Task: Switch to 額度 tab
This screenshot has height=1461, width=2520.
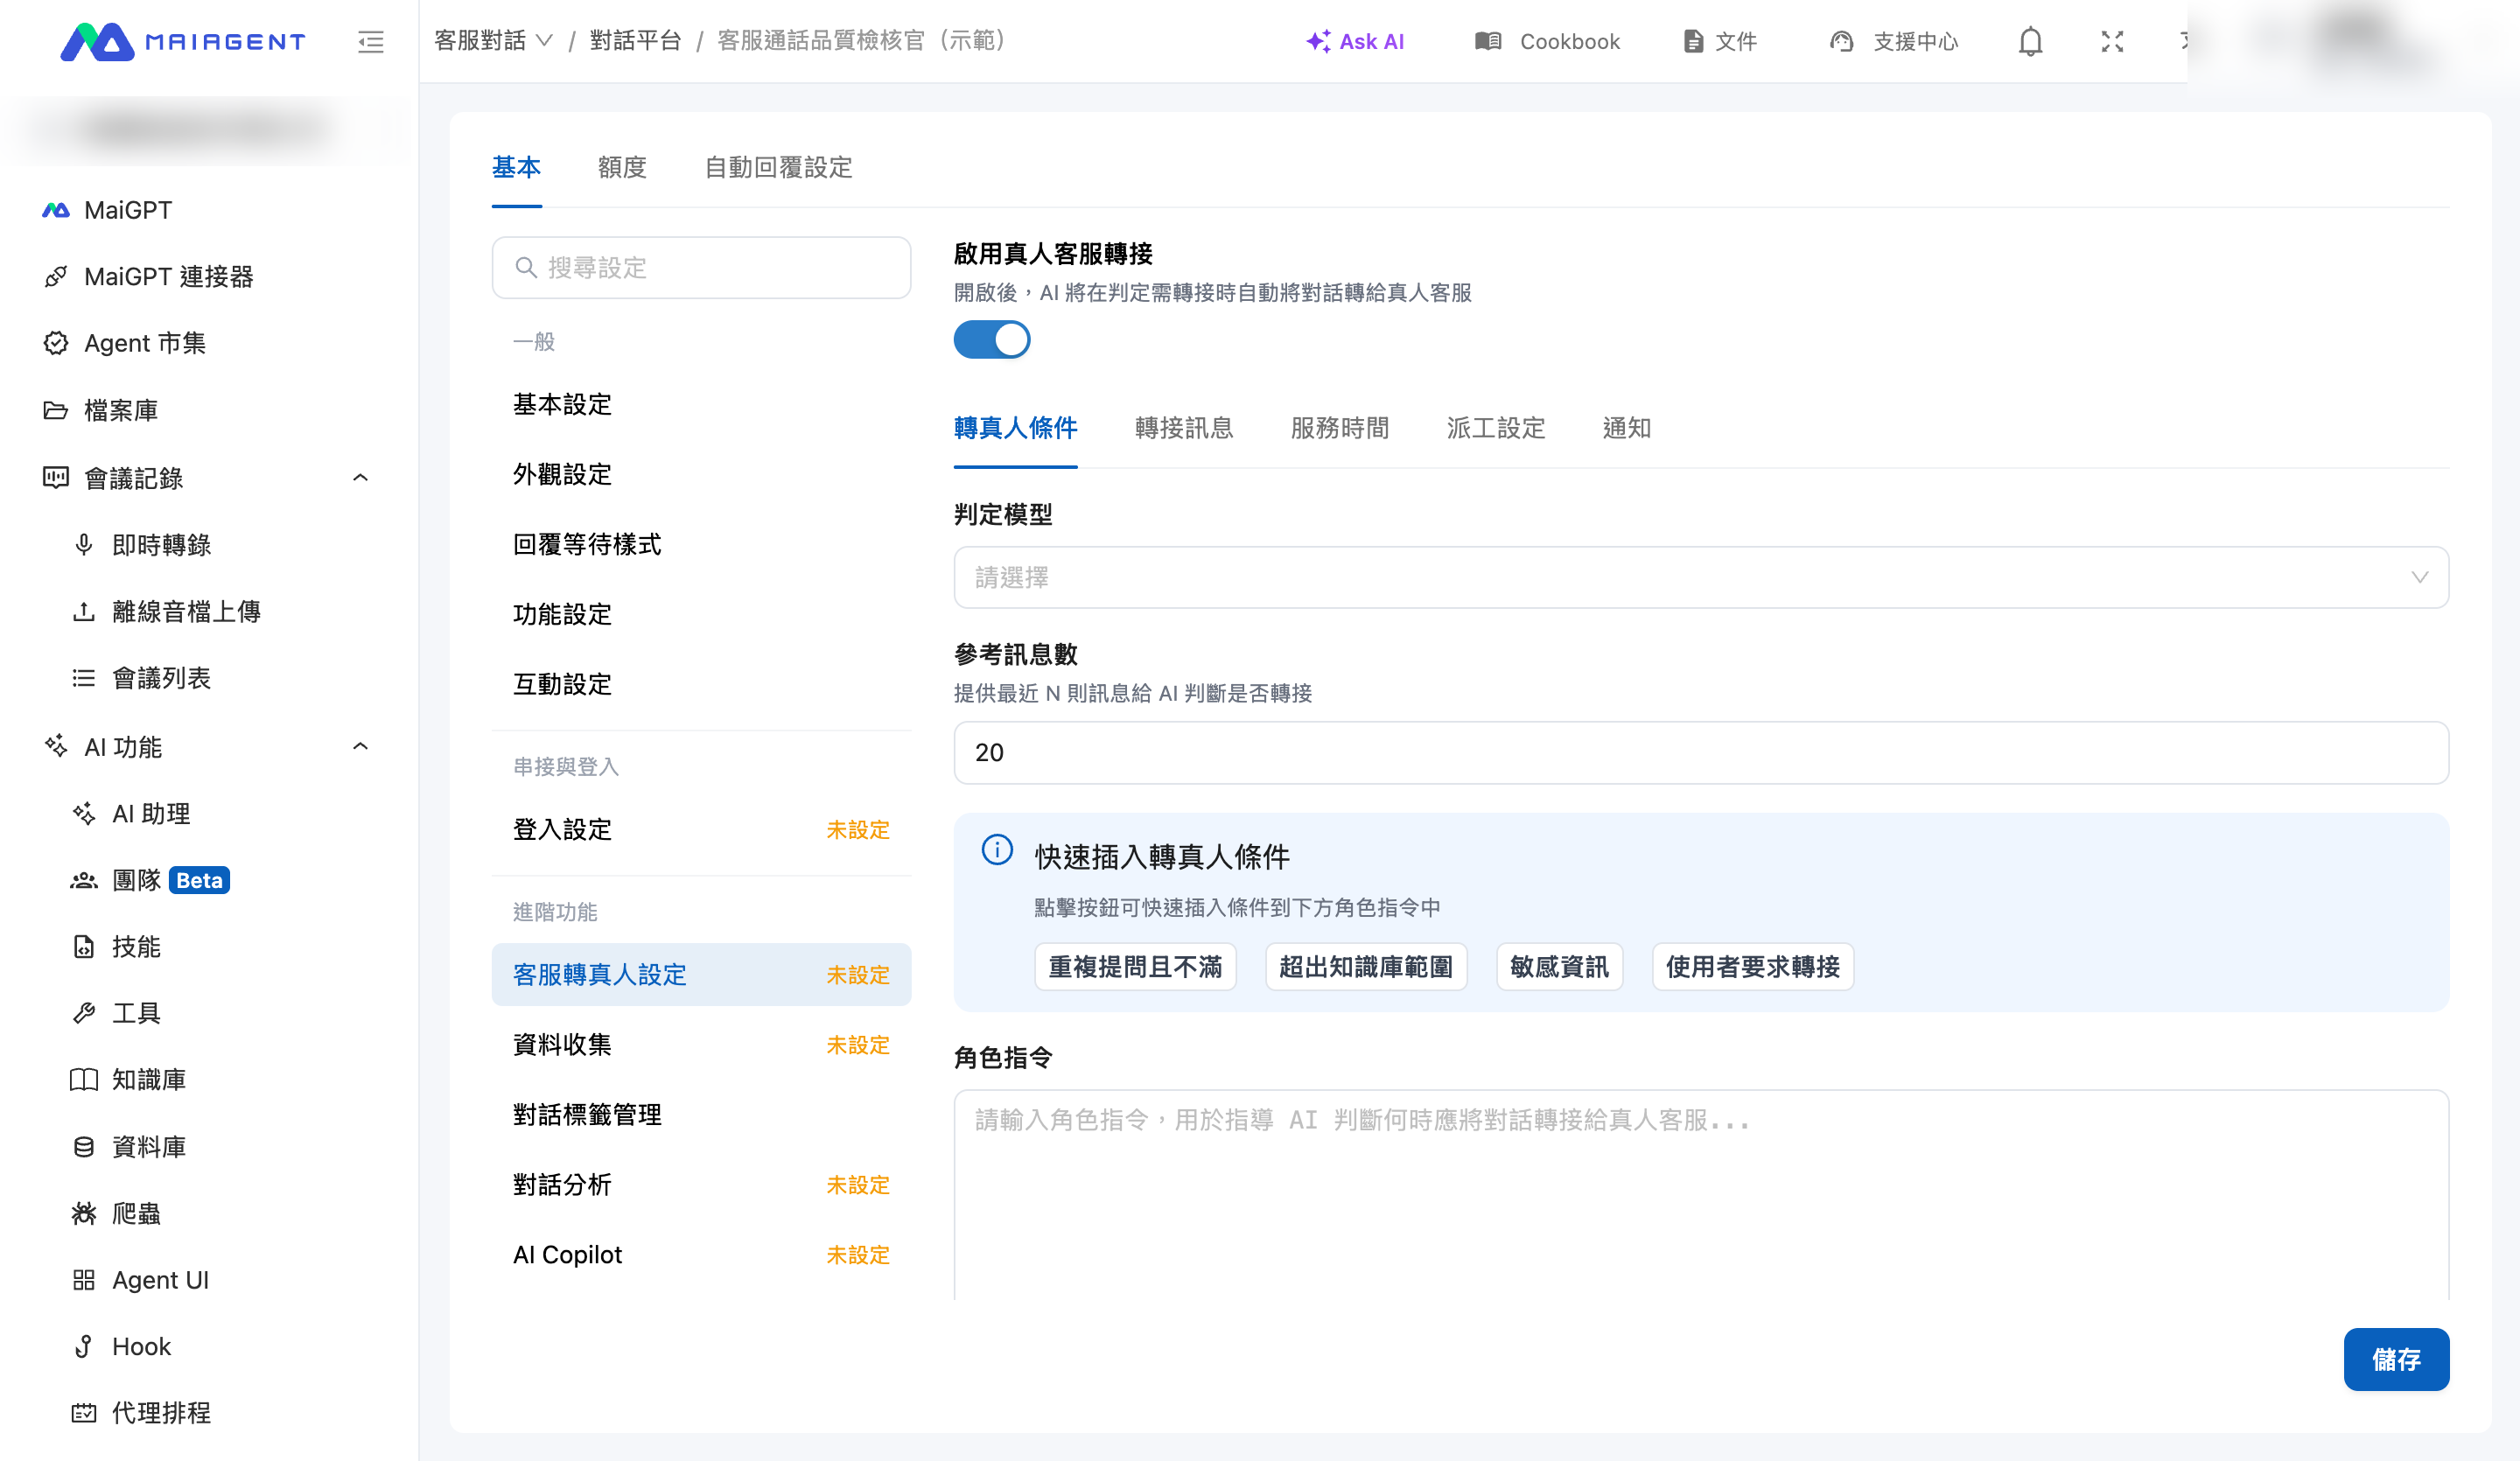Action: click(x=622, y=167)
